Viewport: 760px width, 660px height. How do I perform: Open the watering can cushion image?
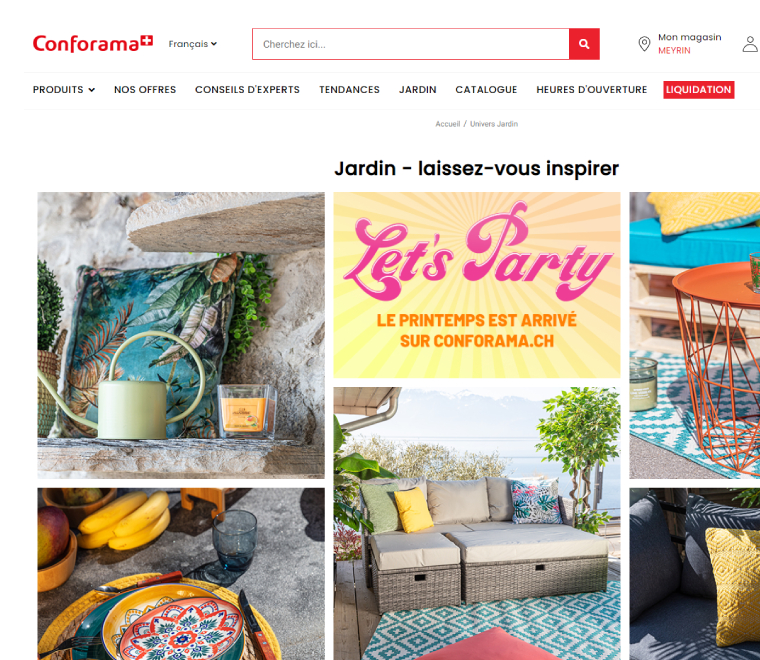pos(181,335)
